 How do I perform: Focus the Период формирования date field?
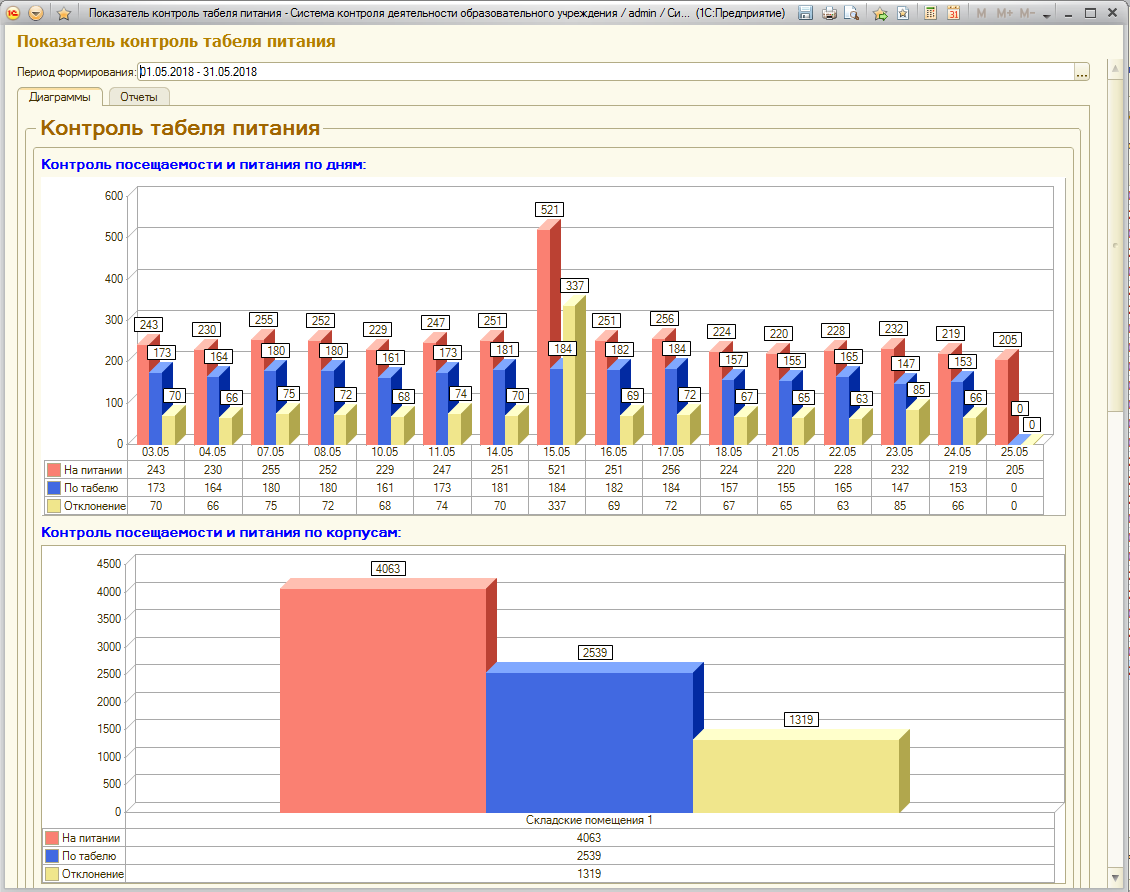pos(605,71)
